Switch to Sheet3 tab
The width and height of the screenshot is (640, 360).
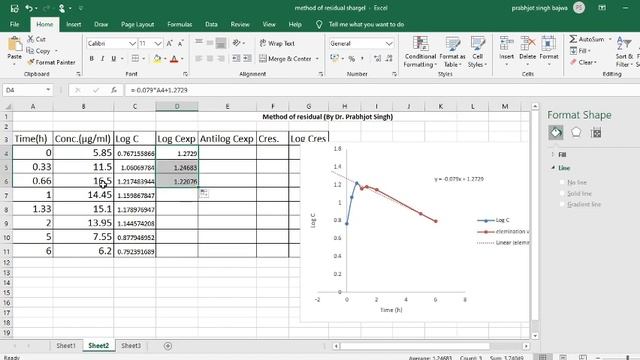pos(131,346)
